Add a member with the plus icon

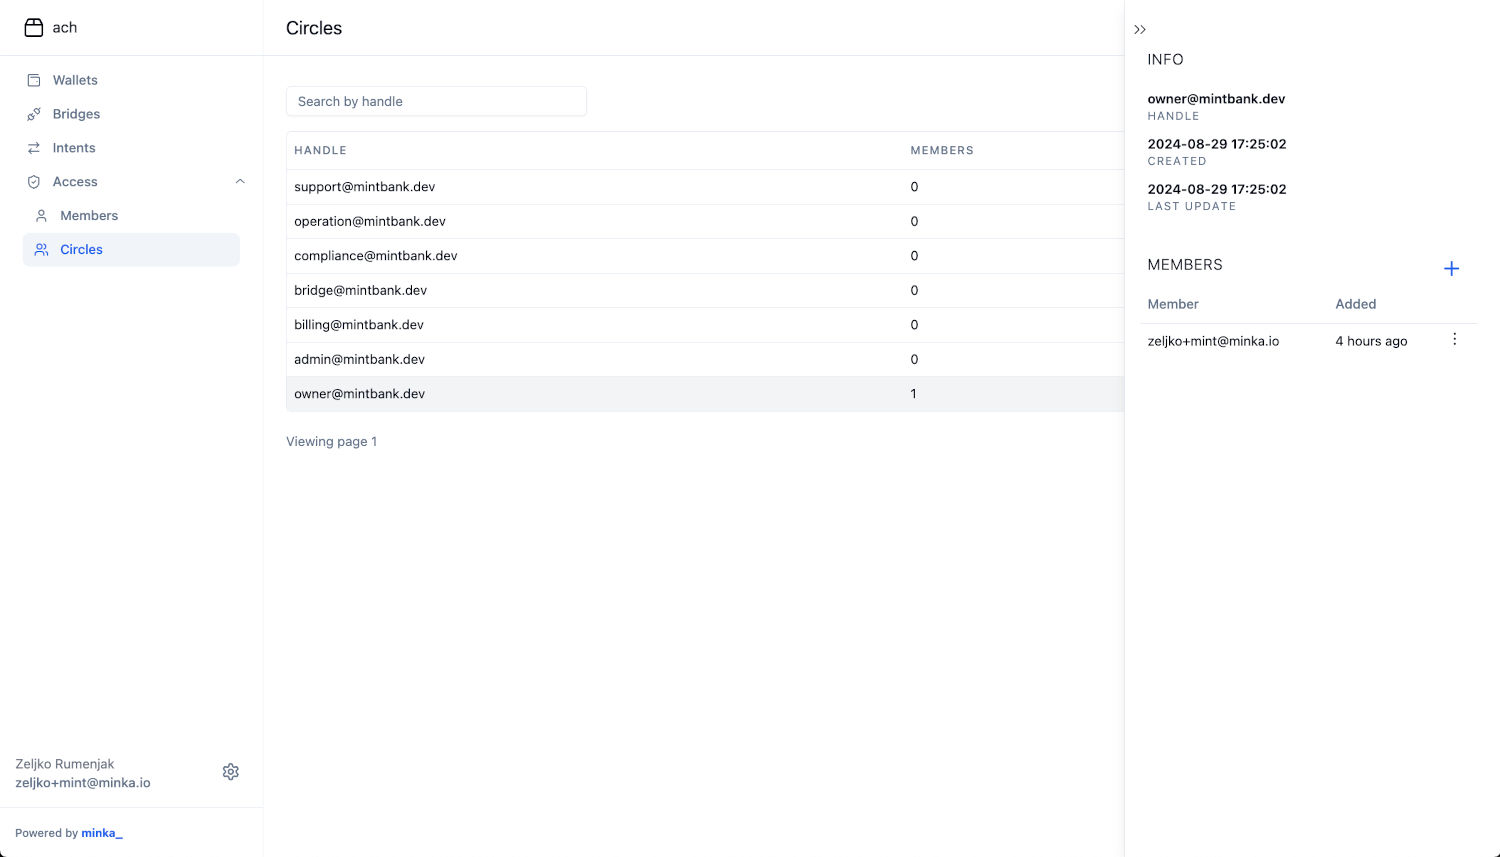tap(1451, 268)
